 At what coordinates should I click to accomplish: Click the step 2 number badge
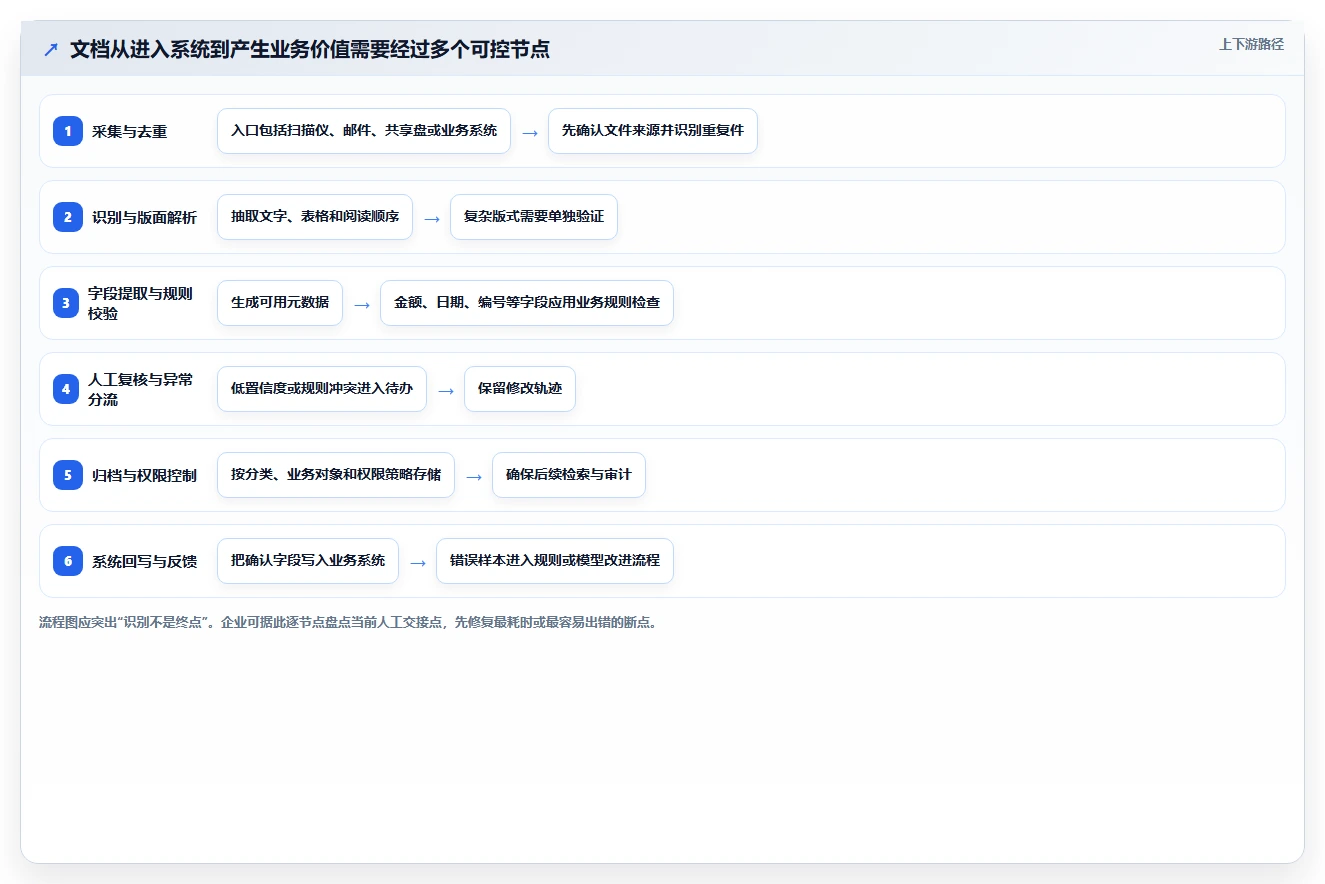(x=68, y=217)
